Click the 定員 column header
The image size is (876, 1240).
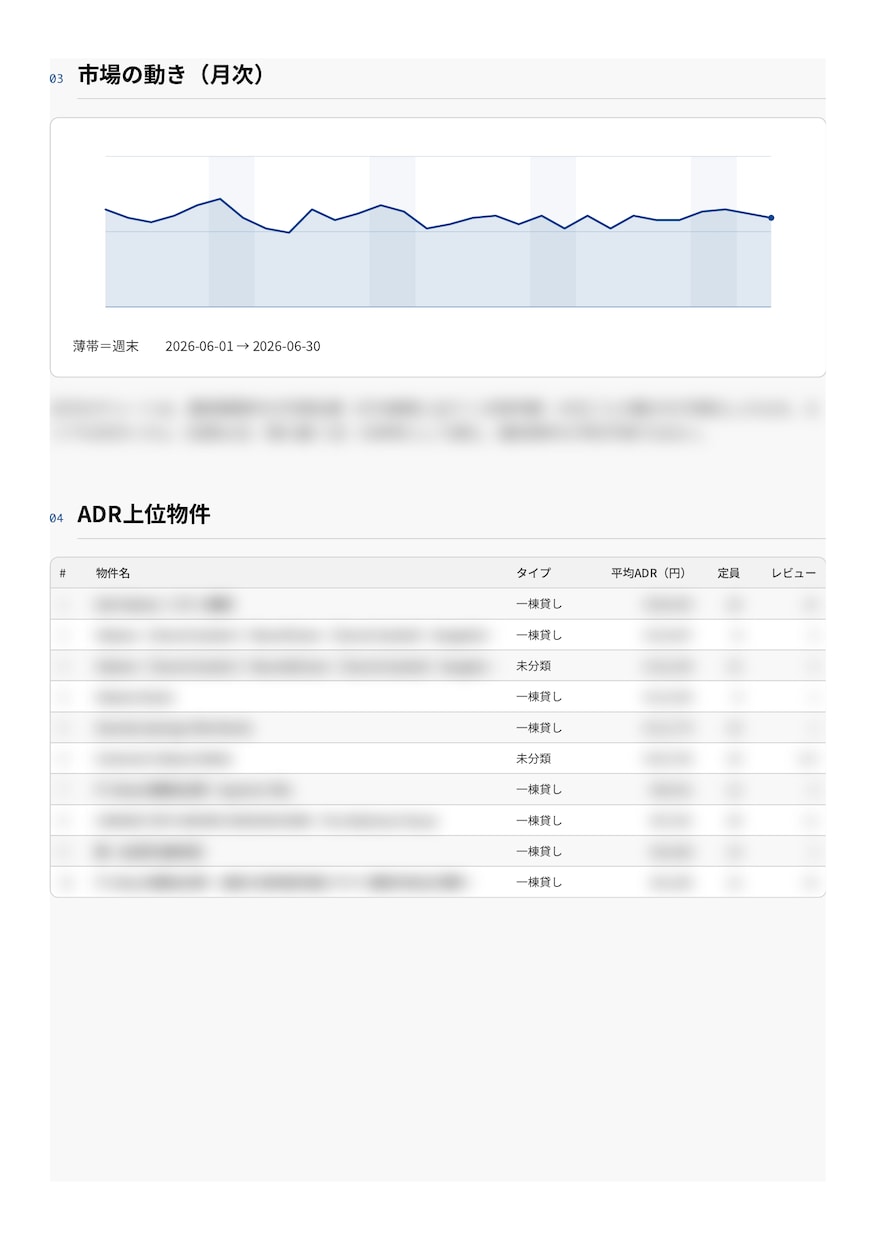tap(729, 574)
